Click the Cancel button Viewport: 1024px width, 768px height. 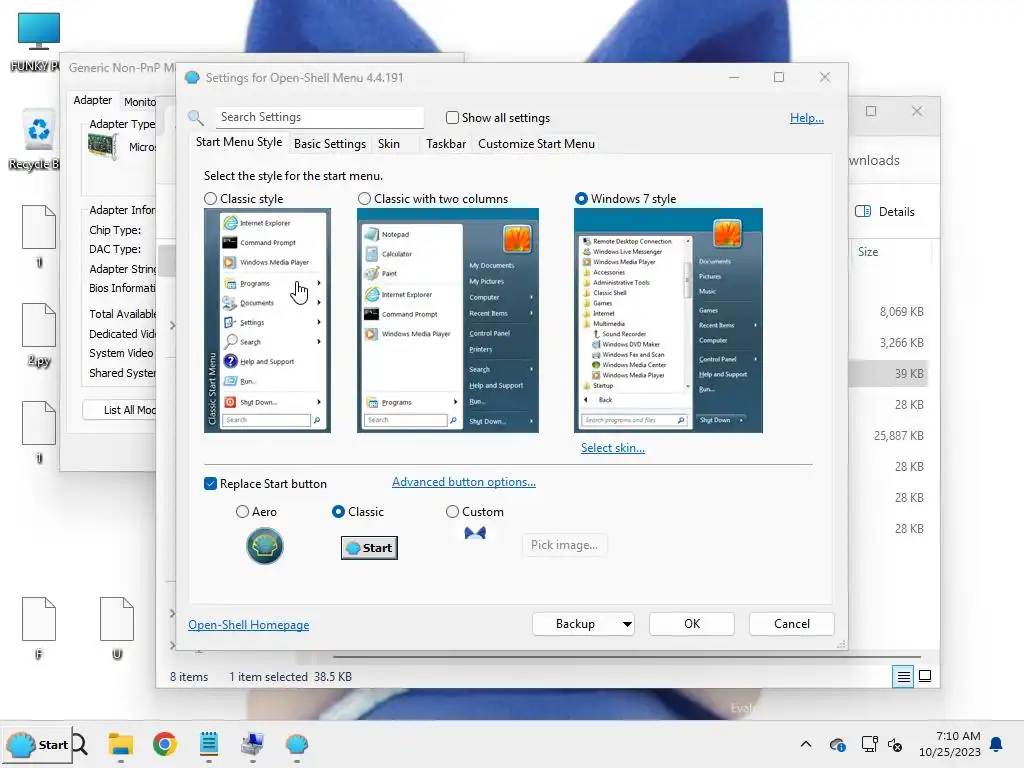pos(792,624)
